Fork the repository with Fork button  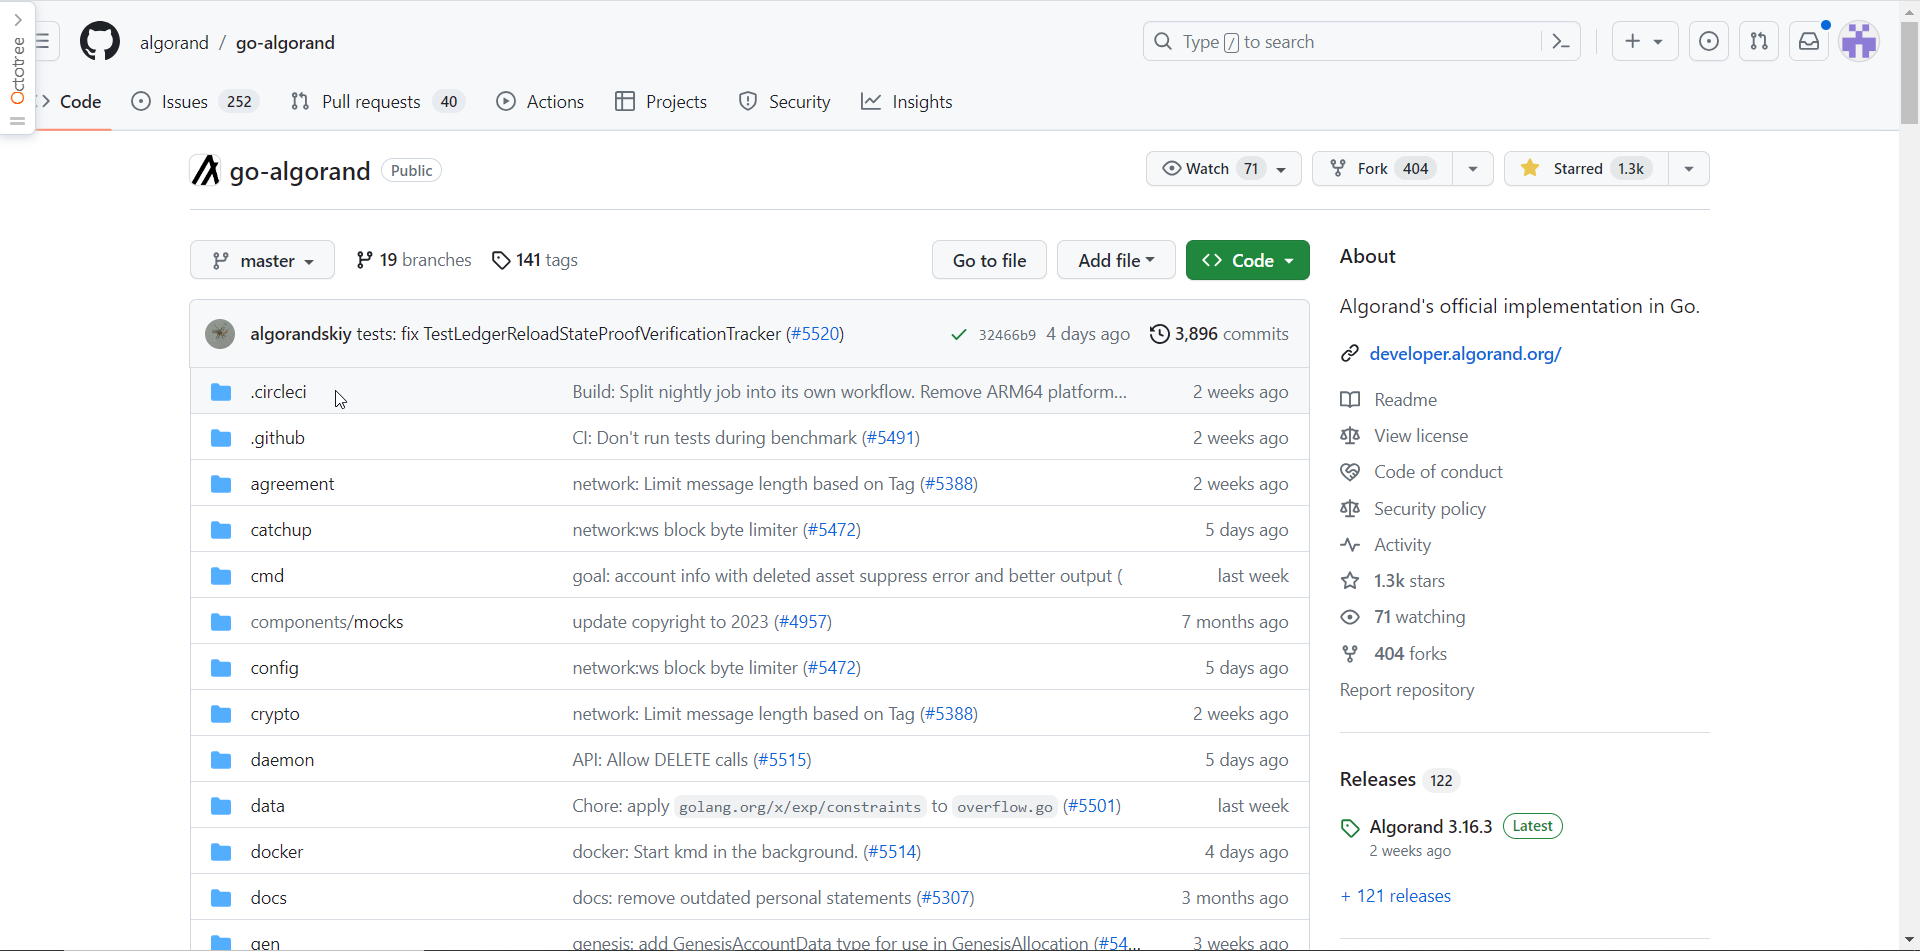(x=1382, y=168)
